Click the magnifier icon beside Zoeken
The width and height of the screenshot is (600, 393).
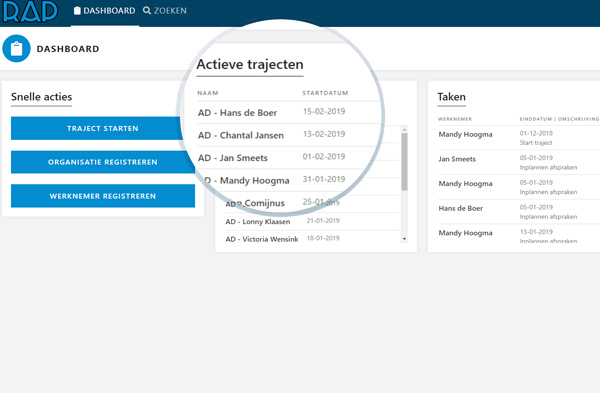[x=147, y=10]
